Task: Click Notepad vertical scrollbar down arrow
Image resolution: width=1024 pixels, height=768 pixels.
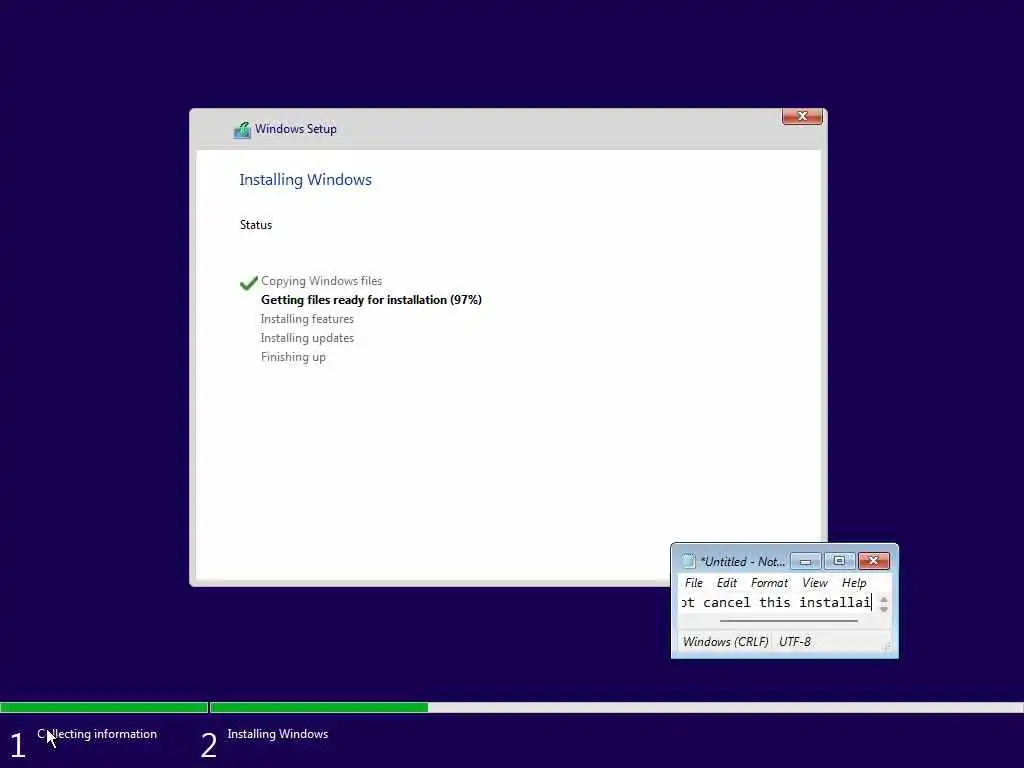Action: (884, 608)
